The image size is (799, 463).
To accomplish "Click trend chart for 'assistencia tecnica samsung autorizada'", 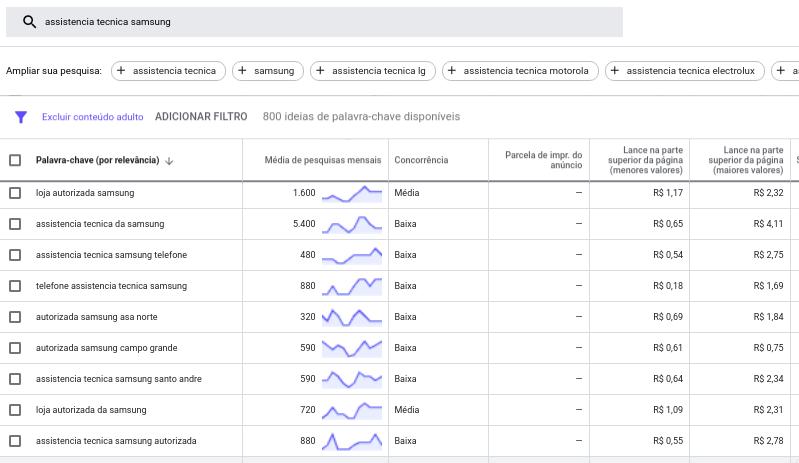I will (352, 442).
